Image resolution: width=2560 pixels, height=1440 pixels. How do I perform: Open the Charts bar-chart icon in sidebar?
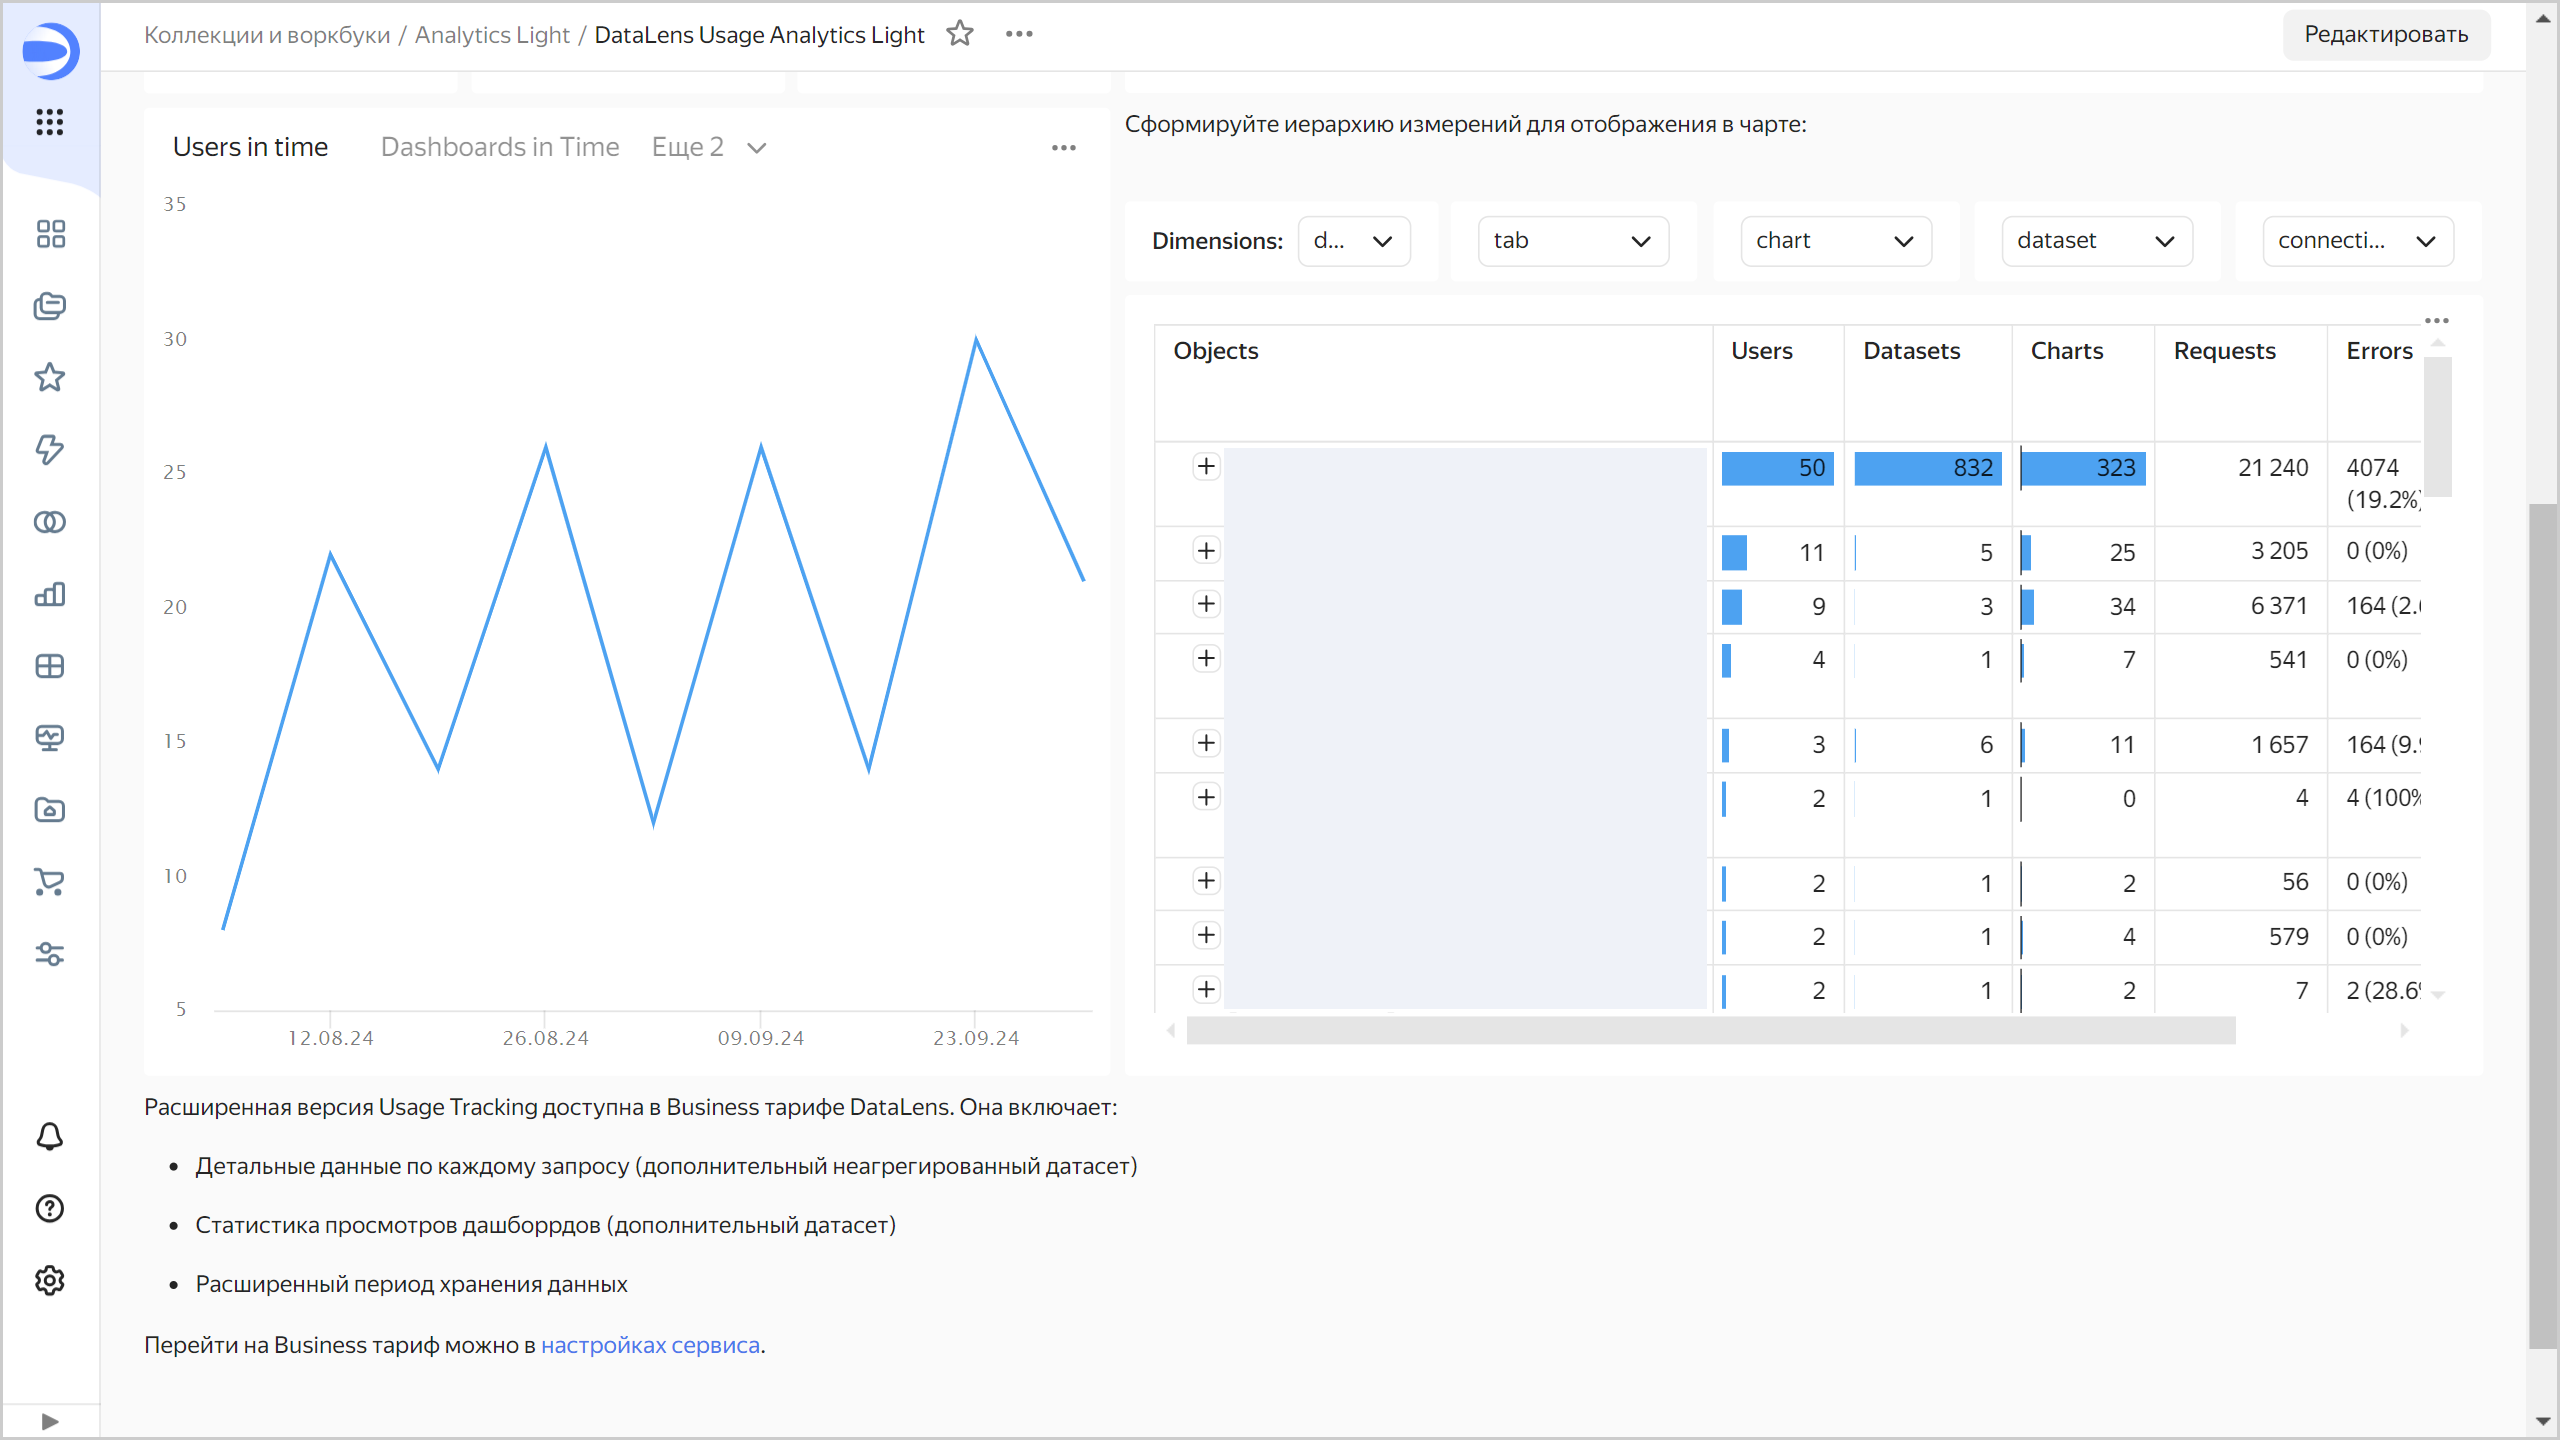click(49, 594)
